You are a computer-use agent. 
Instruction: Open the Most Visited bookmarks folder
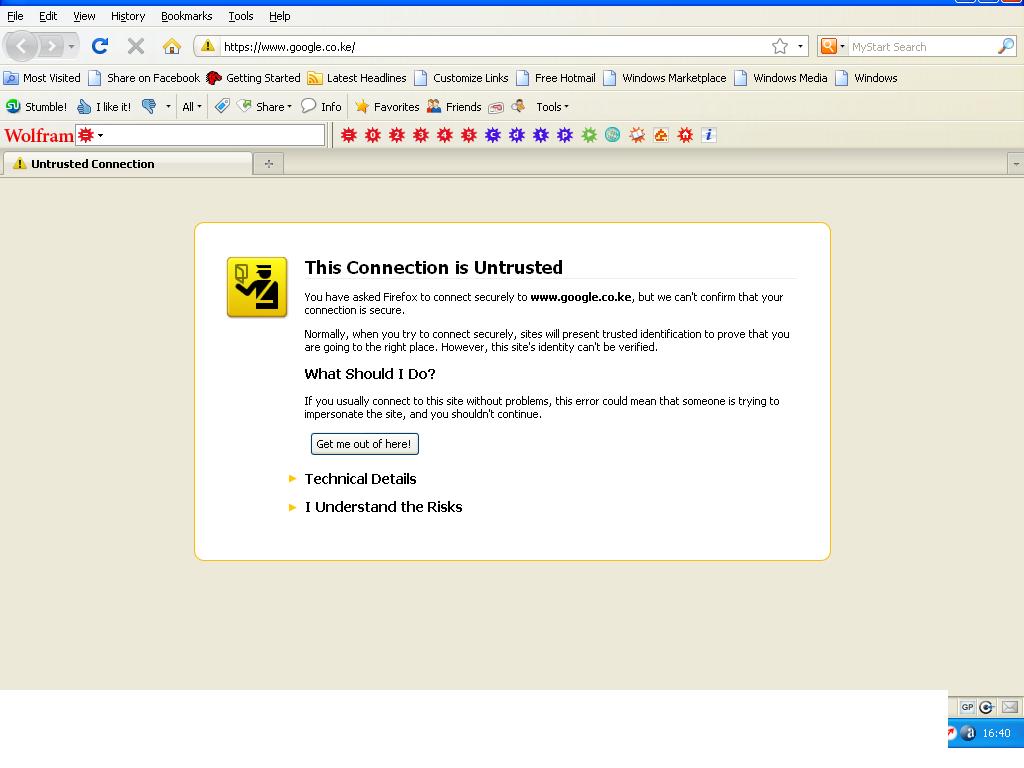point(42,78)
